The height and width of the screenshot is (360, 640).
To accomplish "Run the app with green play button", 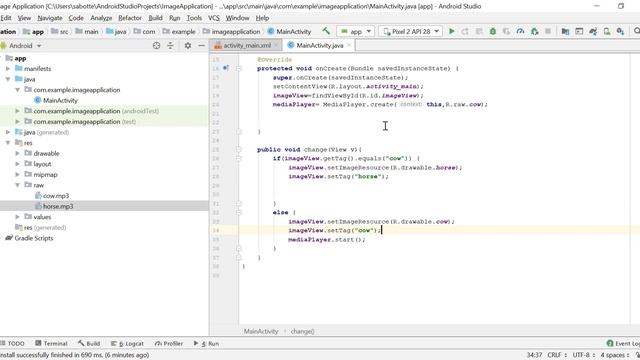I will 451,31.
